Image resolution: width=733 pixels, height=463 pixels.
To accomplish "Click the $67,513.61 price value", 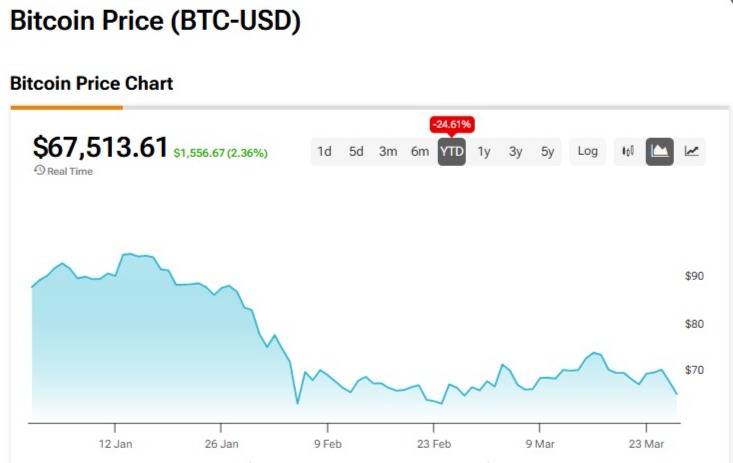I will pos(100,147).
